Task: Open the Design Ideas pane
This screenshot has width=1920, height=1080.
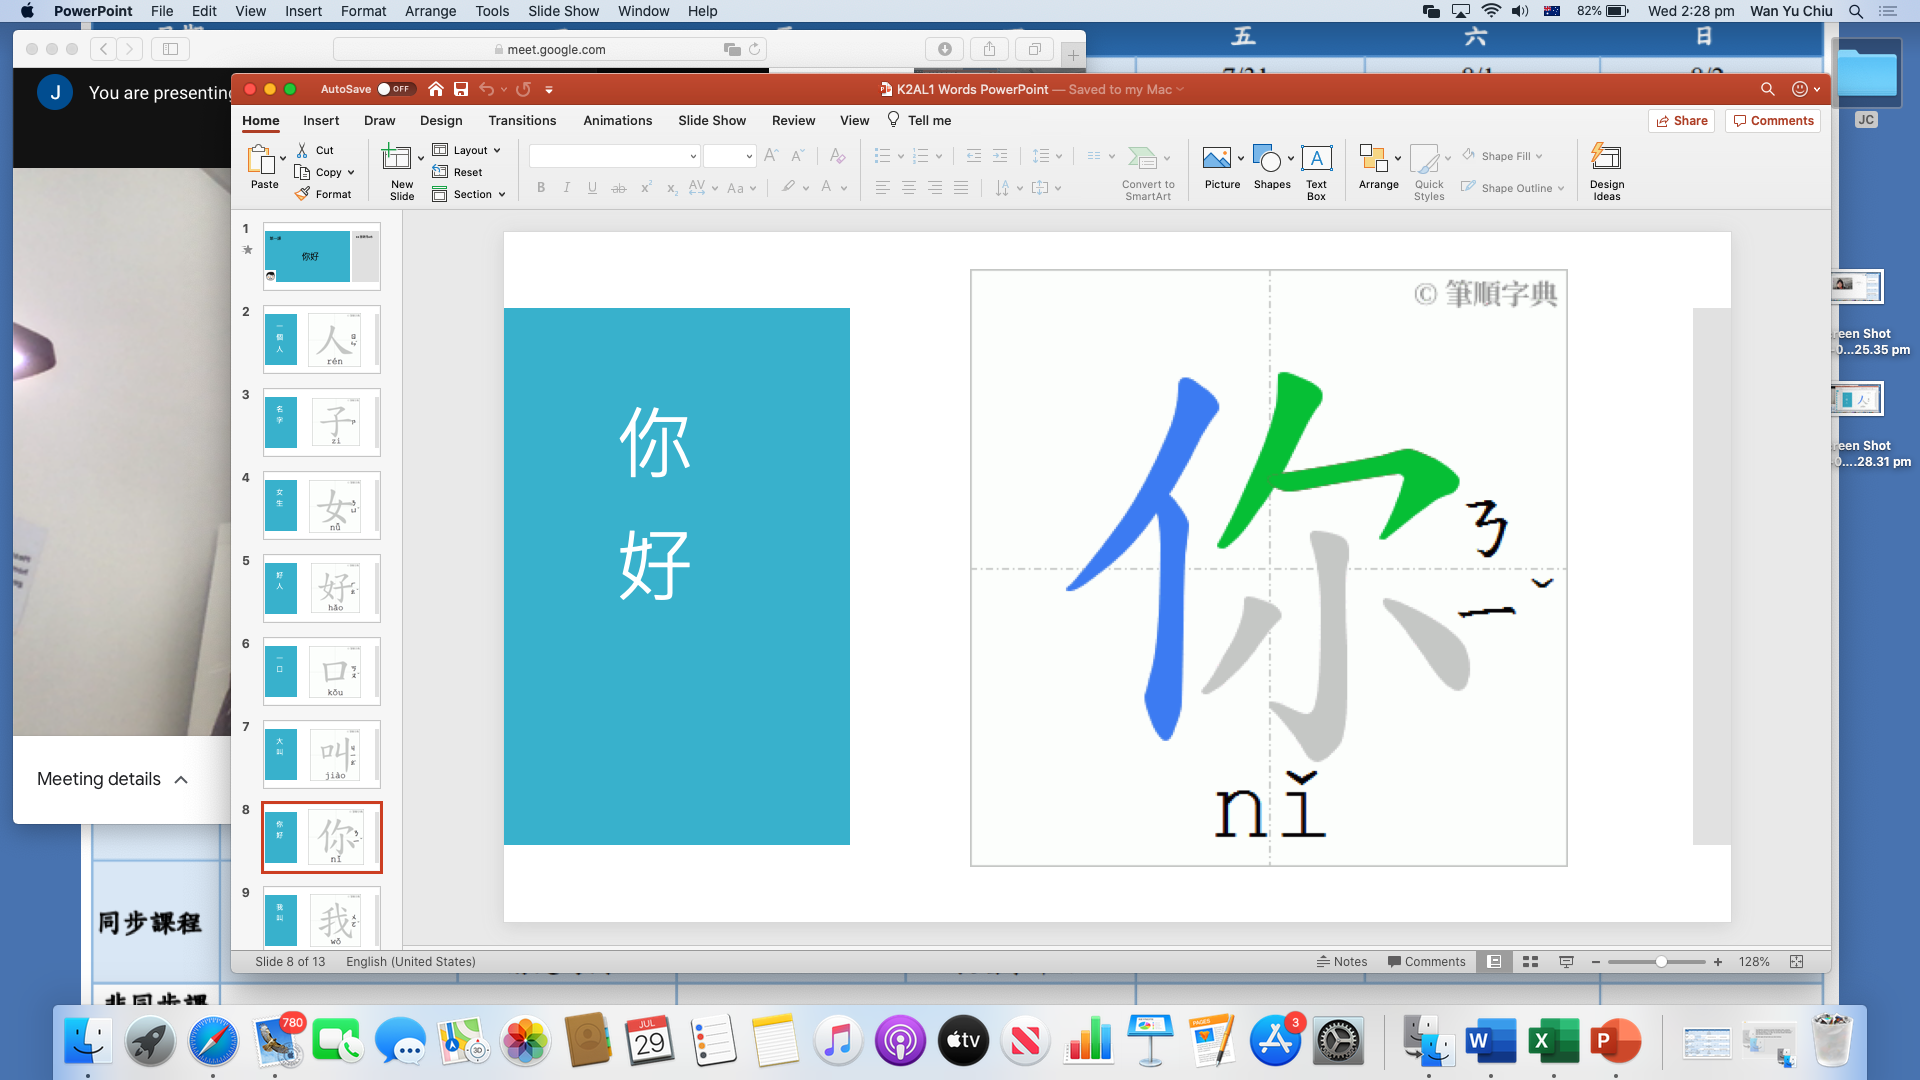Action: click(x=1606, y=159)
